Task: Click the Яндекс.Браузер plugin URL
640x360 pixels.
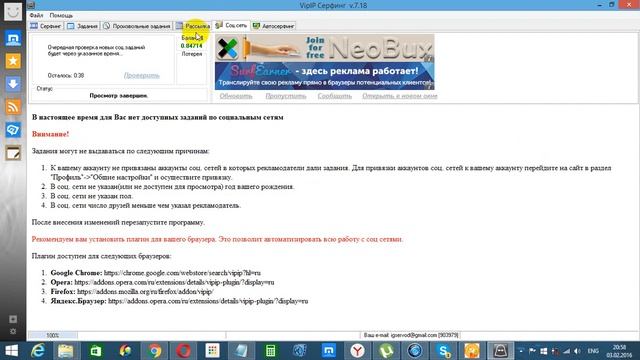Action: (x=208, y=301)
